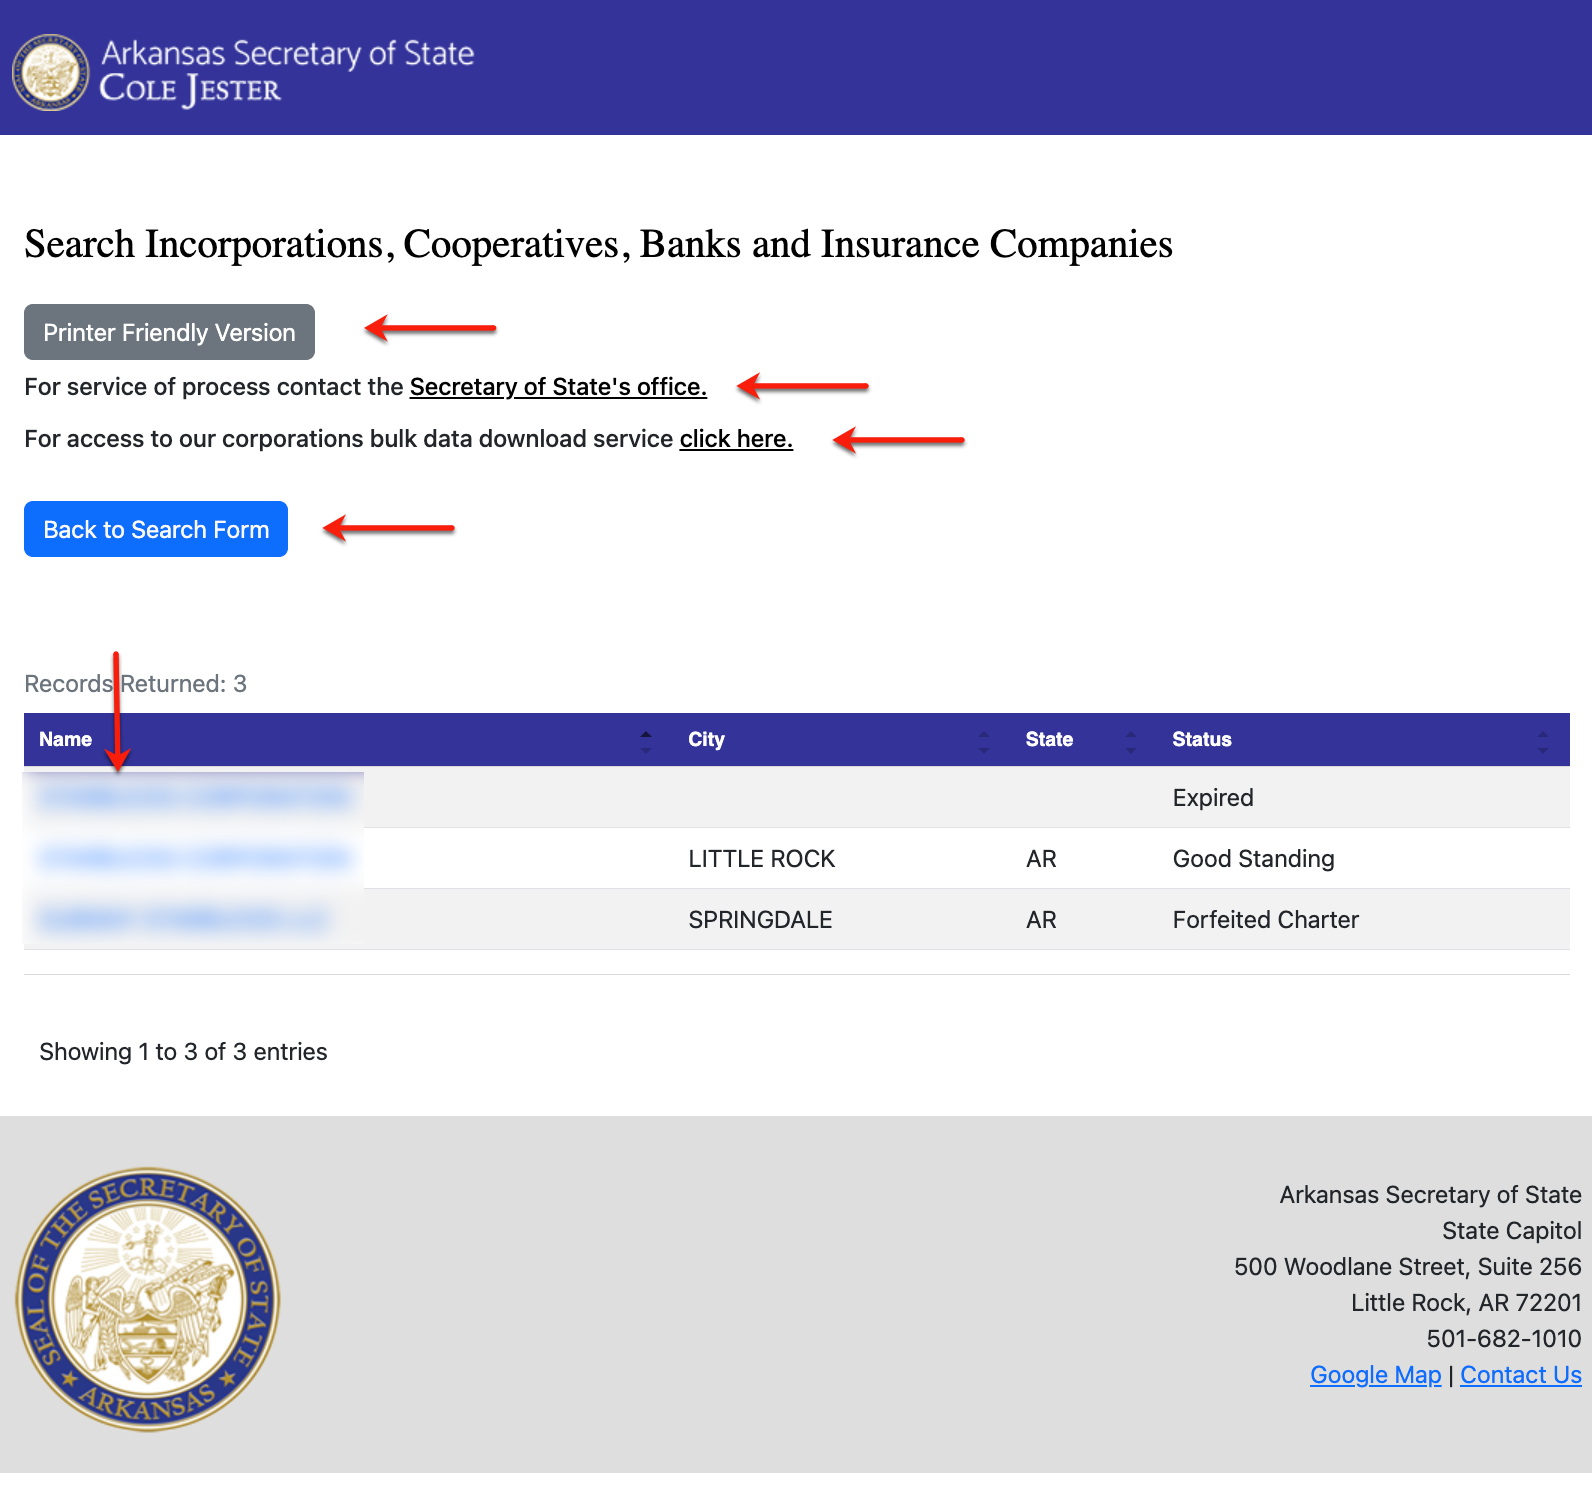Select the 'SPRINGDALE' city cell
The image size is (1592, 1504).
coord(761,919)
